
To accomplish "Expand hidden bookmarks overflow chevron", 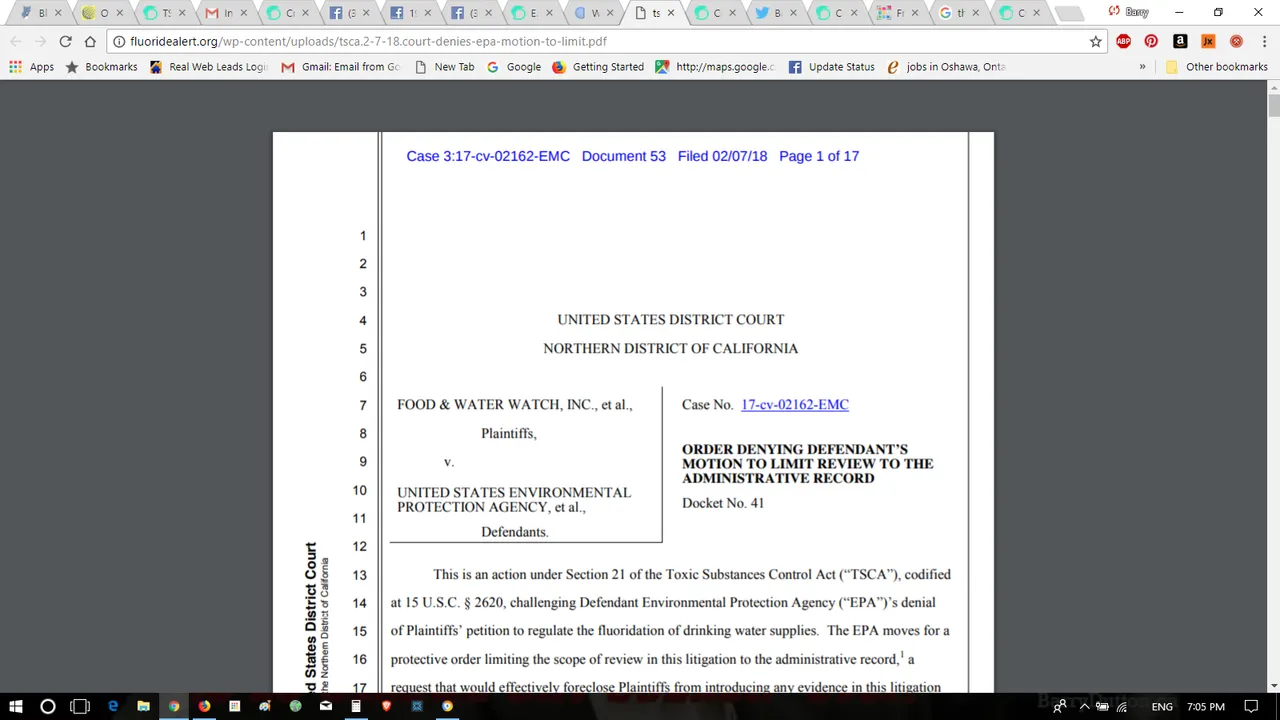I will click(1142, 67).
